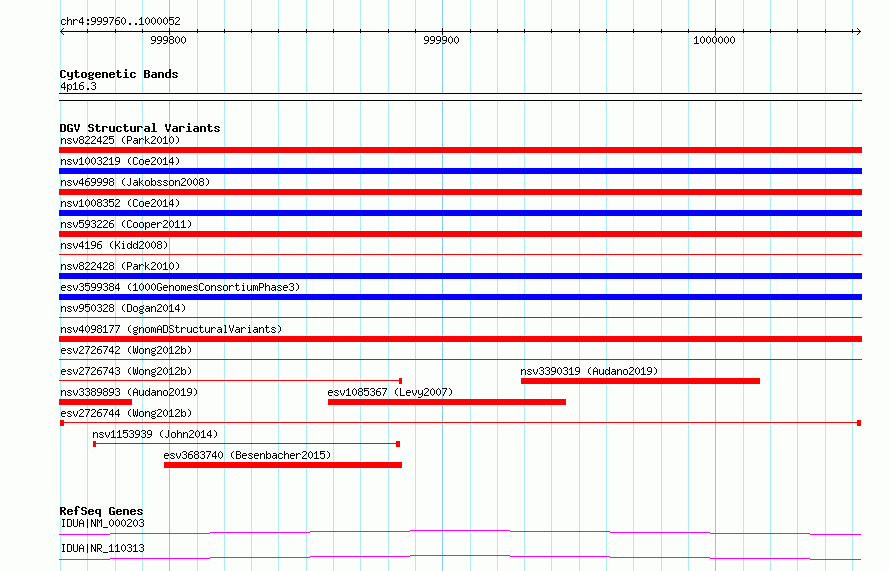Select the nsv4196 (Kidd2008) label

(x=114, y=245)
